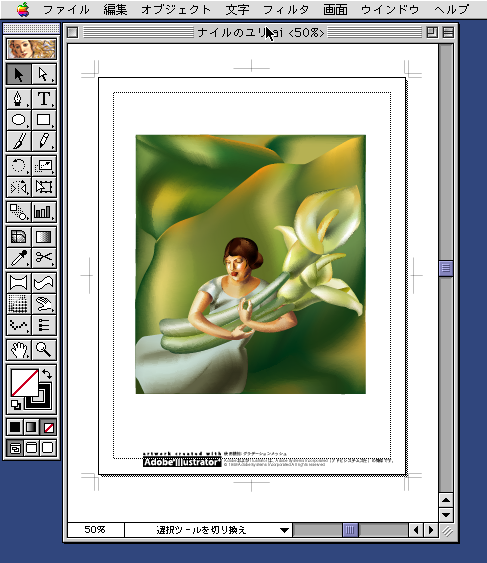Click the vertical scrollbar down arrow
This screenshot has height=563, width=487.
(446, 515)
